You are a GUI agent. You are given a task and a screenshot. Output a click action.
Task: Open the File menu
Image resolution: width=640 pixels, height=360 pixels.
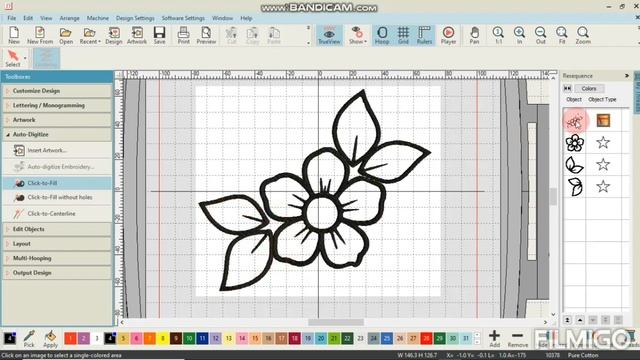pos(11,18)
